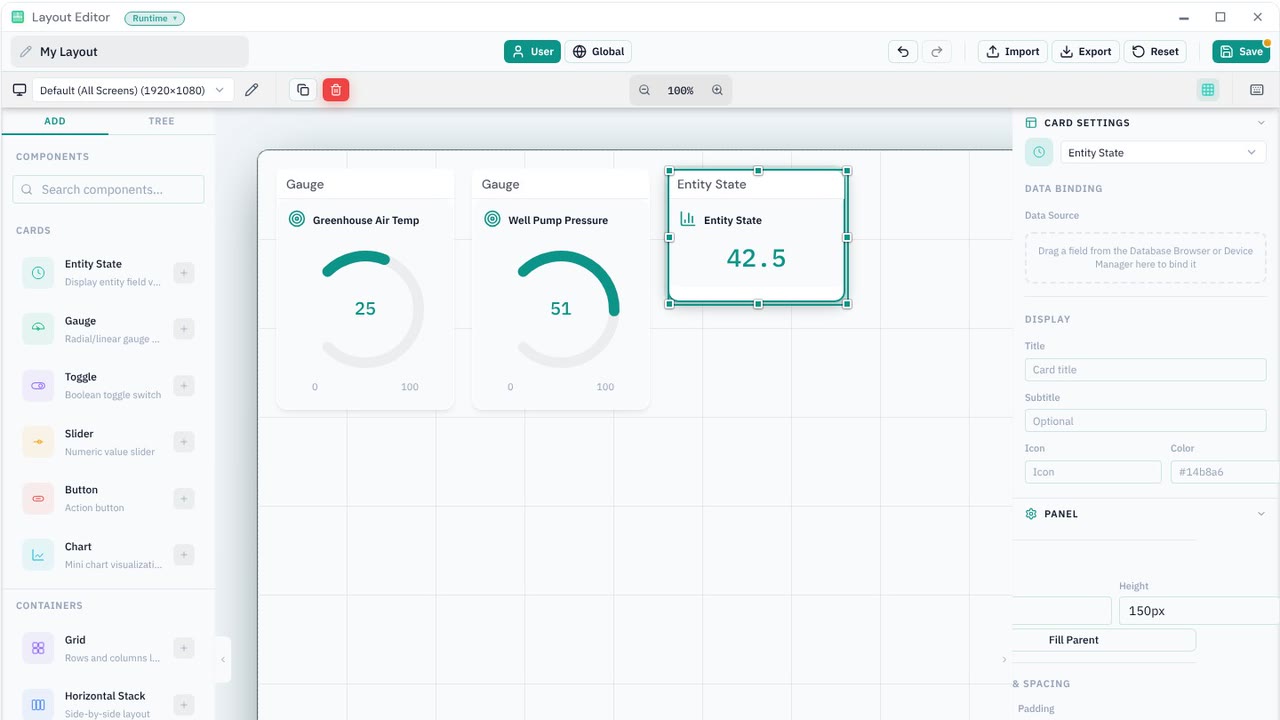Switch to Global scope

point(598,52)
